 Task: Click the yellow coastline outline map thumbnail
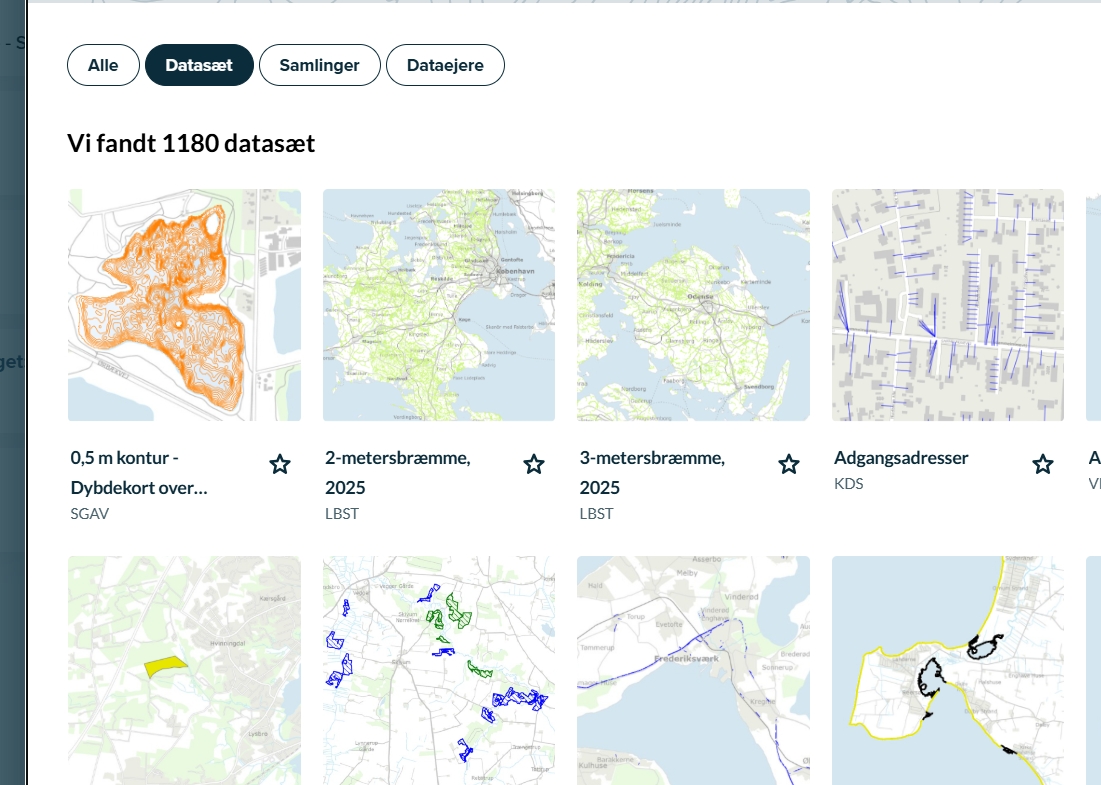[x=948, y=670]
